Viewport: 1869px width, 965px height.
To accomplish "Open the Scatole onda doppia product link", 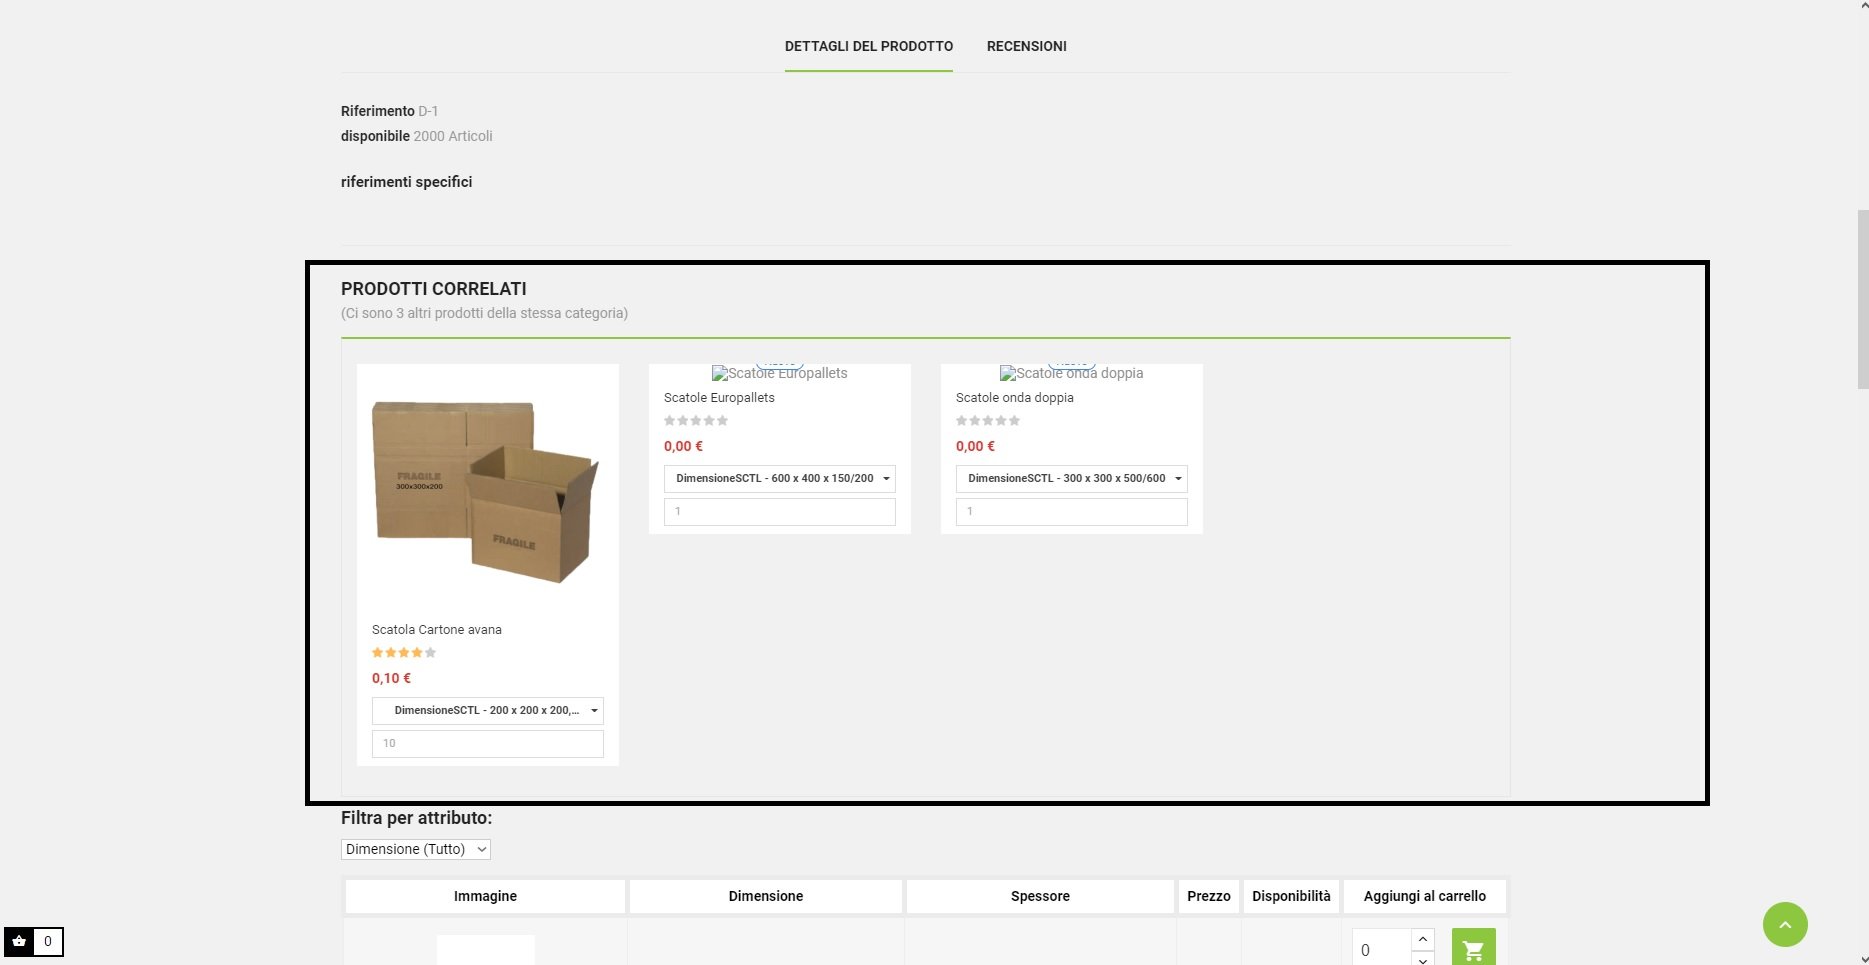I will 1015,398.
